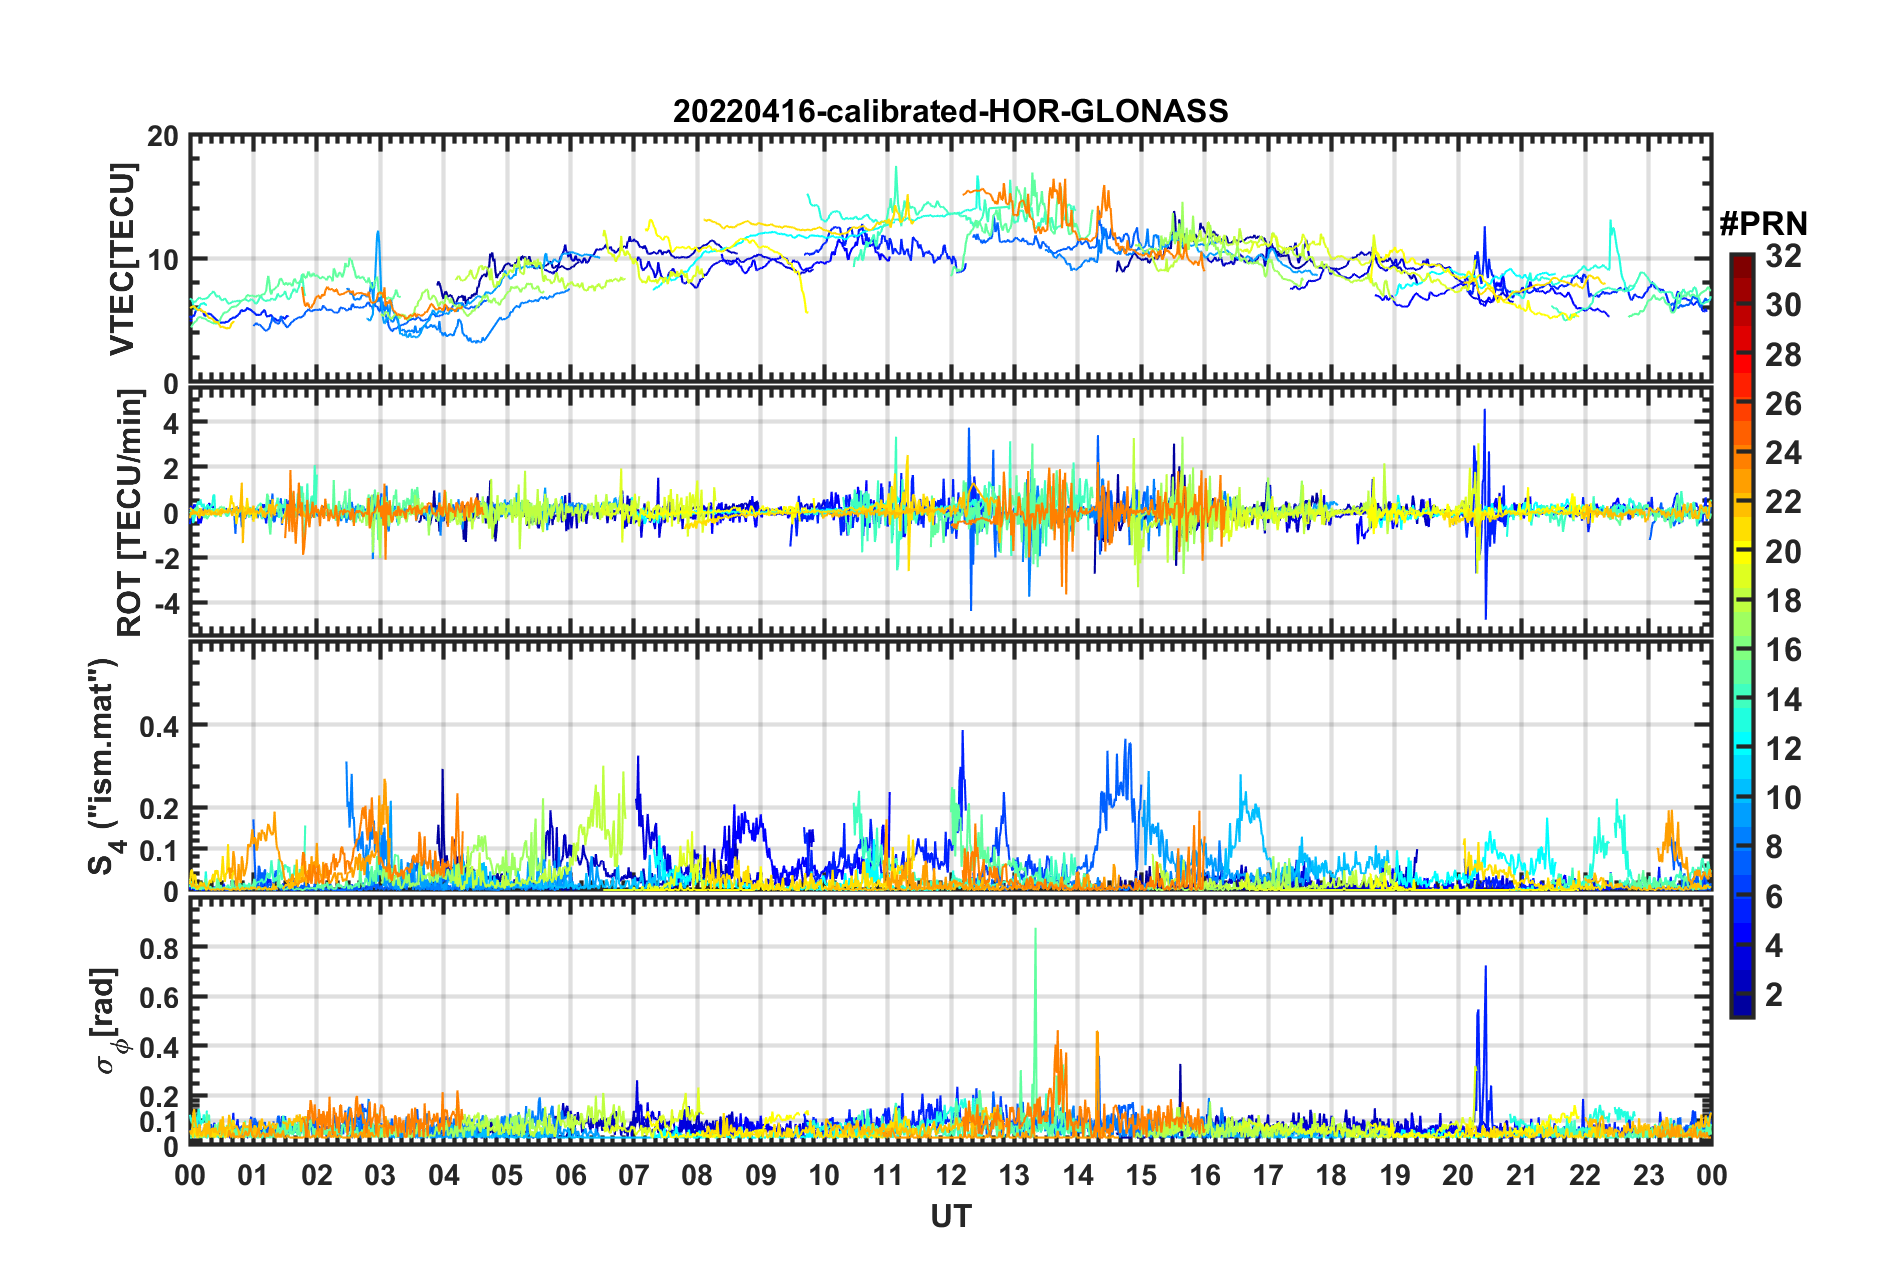Click the colorbar tick label 22
The image size is (1902, 1272).
pos(1783,502)
